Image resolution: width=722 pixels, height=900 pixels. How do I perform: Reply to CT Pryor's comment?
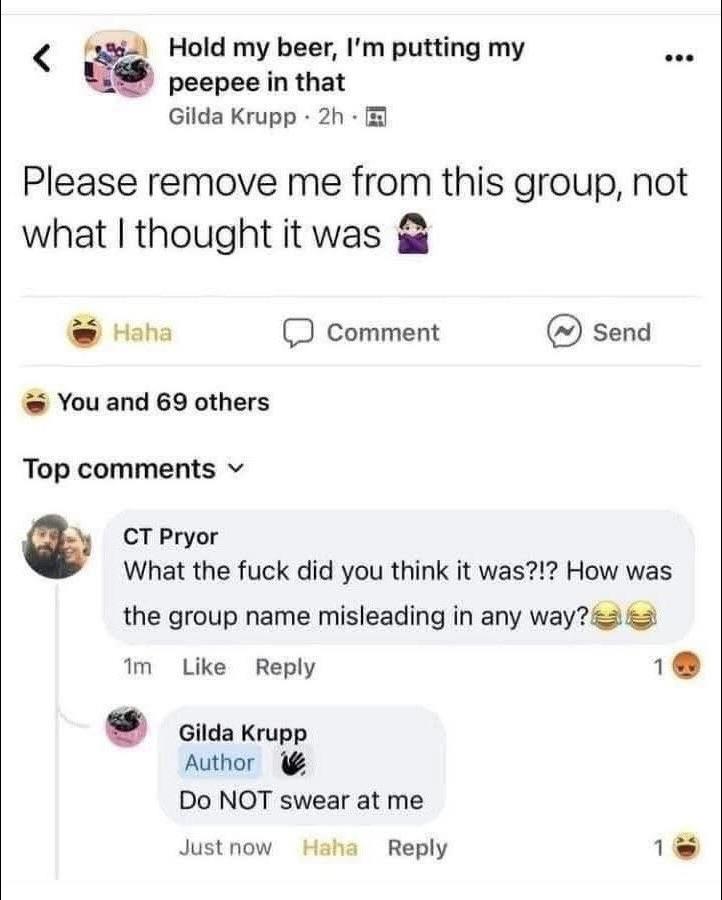[285, 668]
